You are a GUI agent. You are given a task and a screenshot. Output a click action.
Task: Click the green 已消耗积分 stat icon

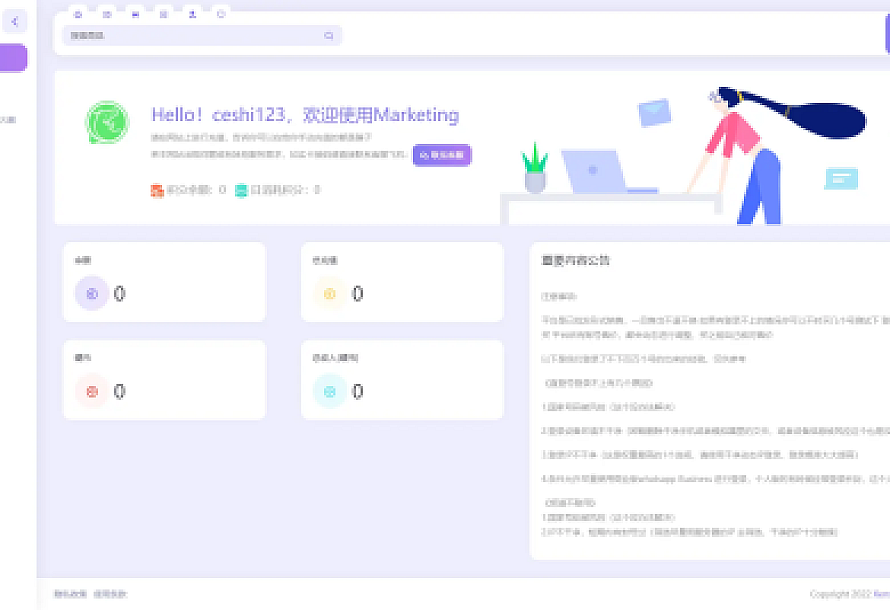[240, 190]
